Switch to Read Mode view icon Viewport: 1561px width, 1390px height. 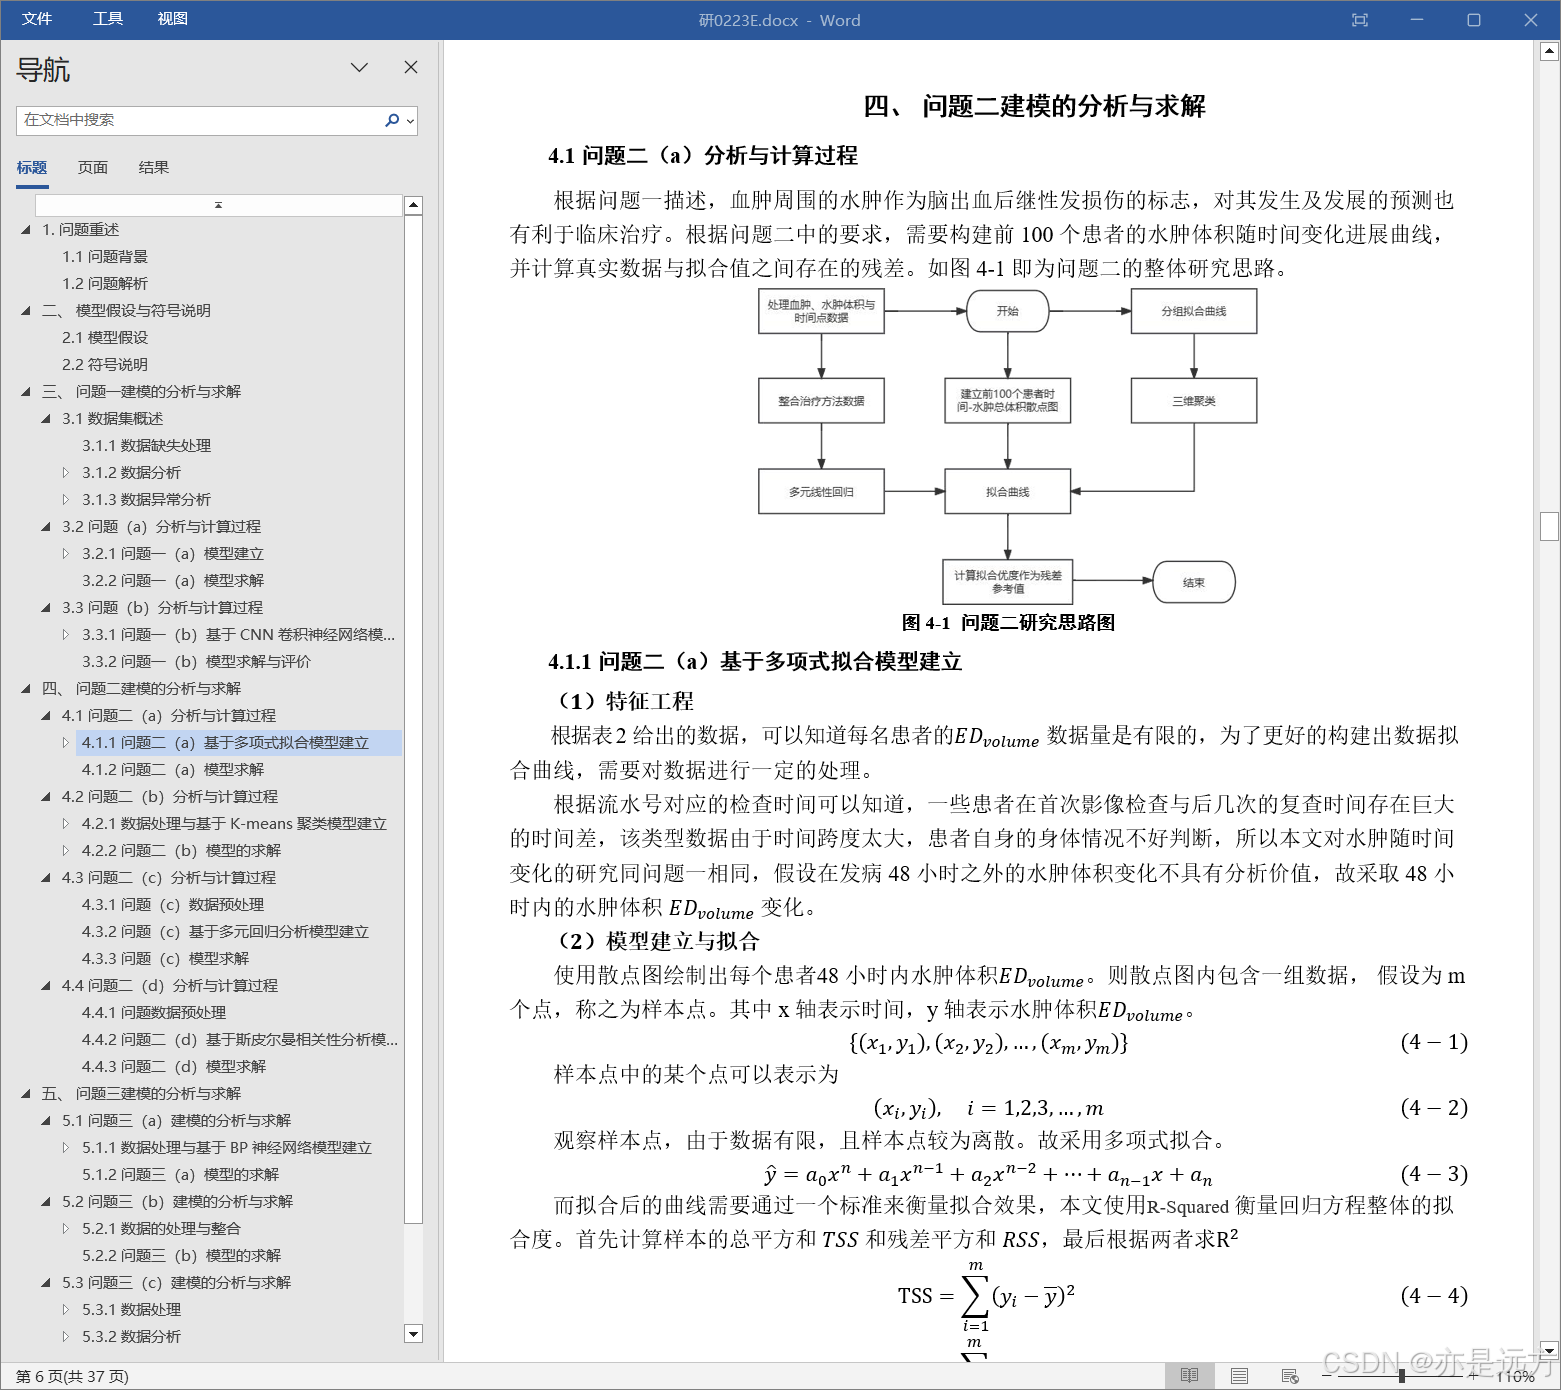1190,1376
